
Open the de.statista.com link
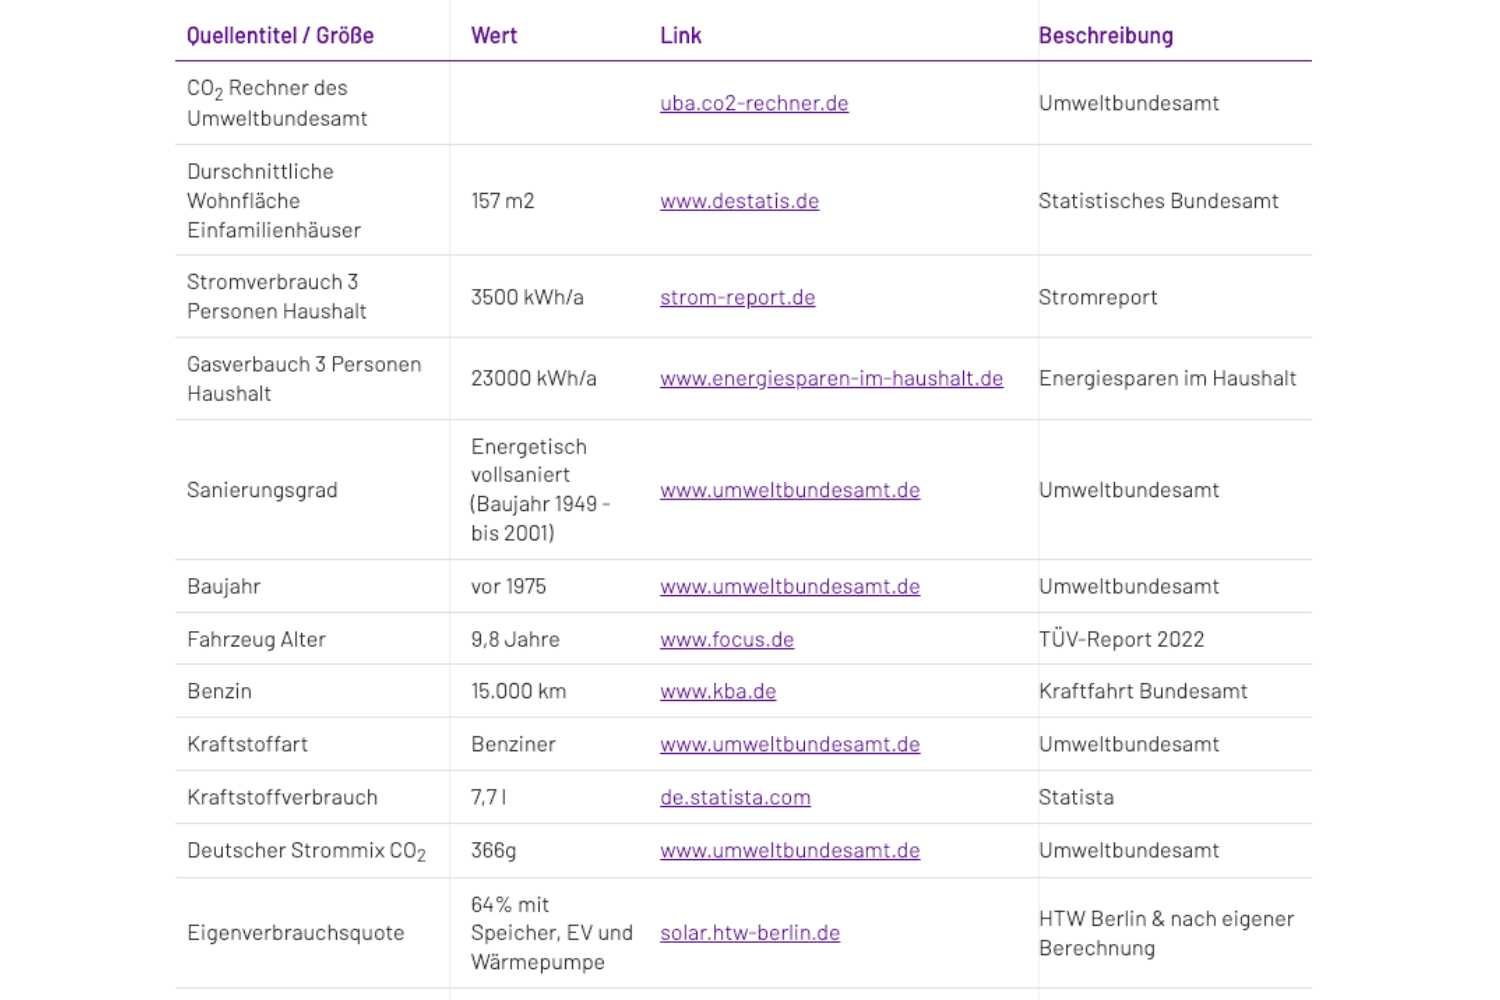pos(735,797)
